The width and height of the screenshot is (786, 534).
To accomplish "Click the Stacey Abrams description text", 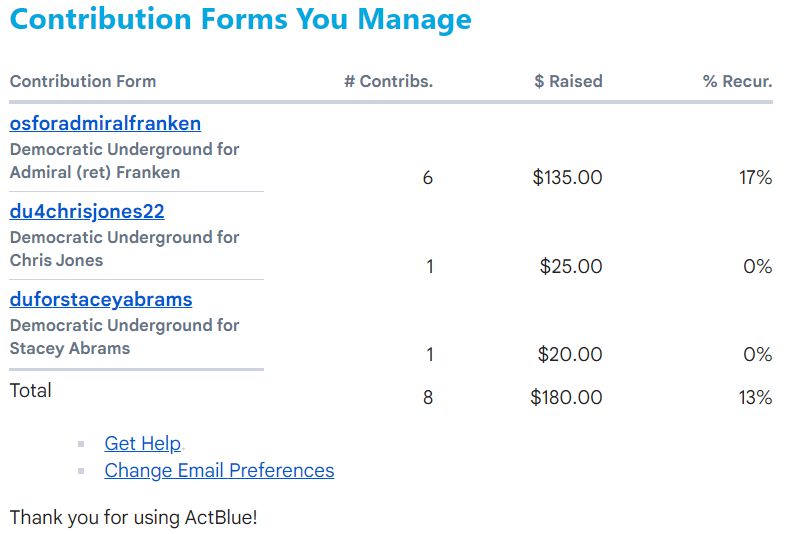I will (70, 349).
